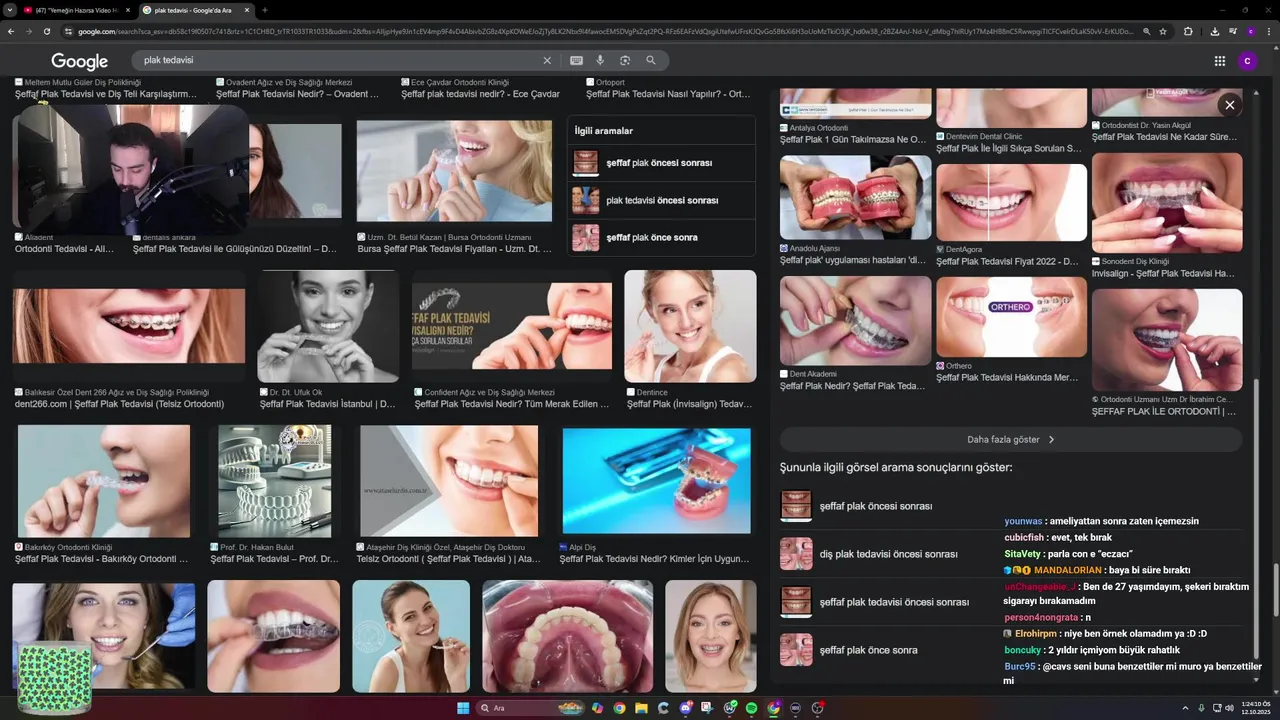Open Discord from the taskbar
1280x720 pixels.
coord(686,708)
